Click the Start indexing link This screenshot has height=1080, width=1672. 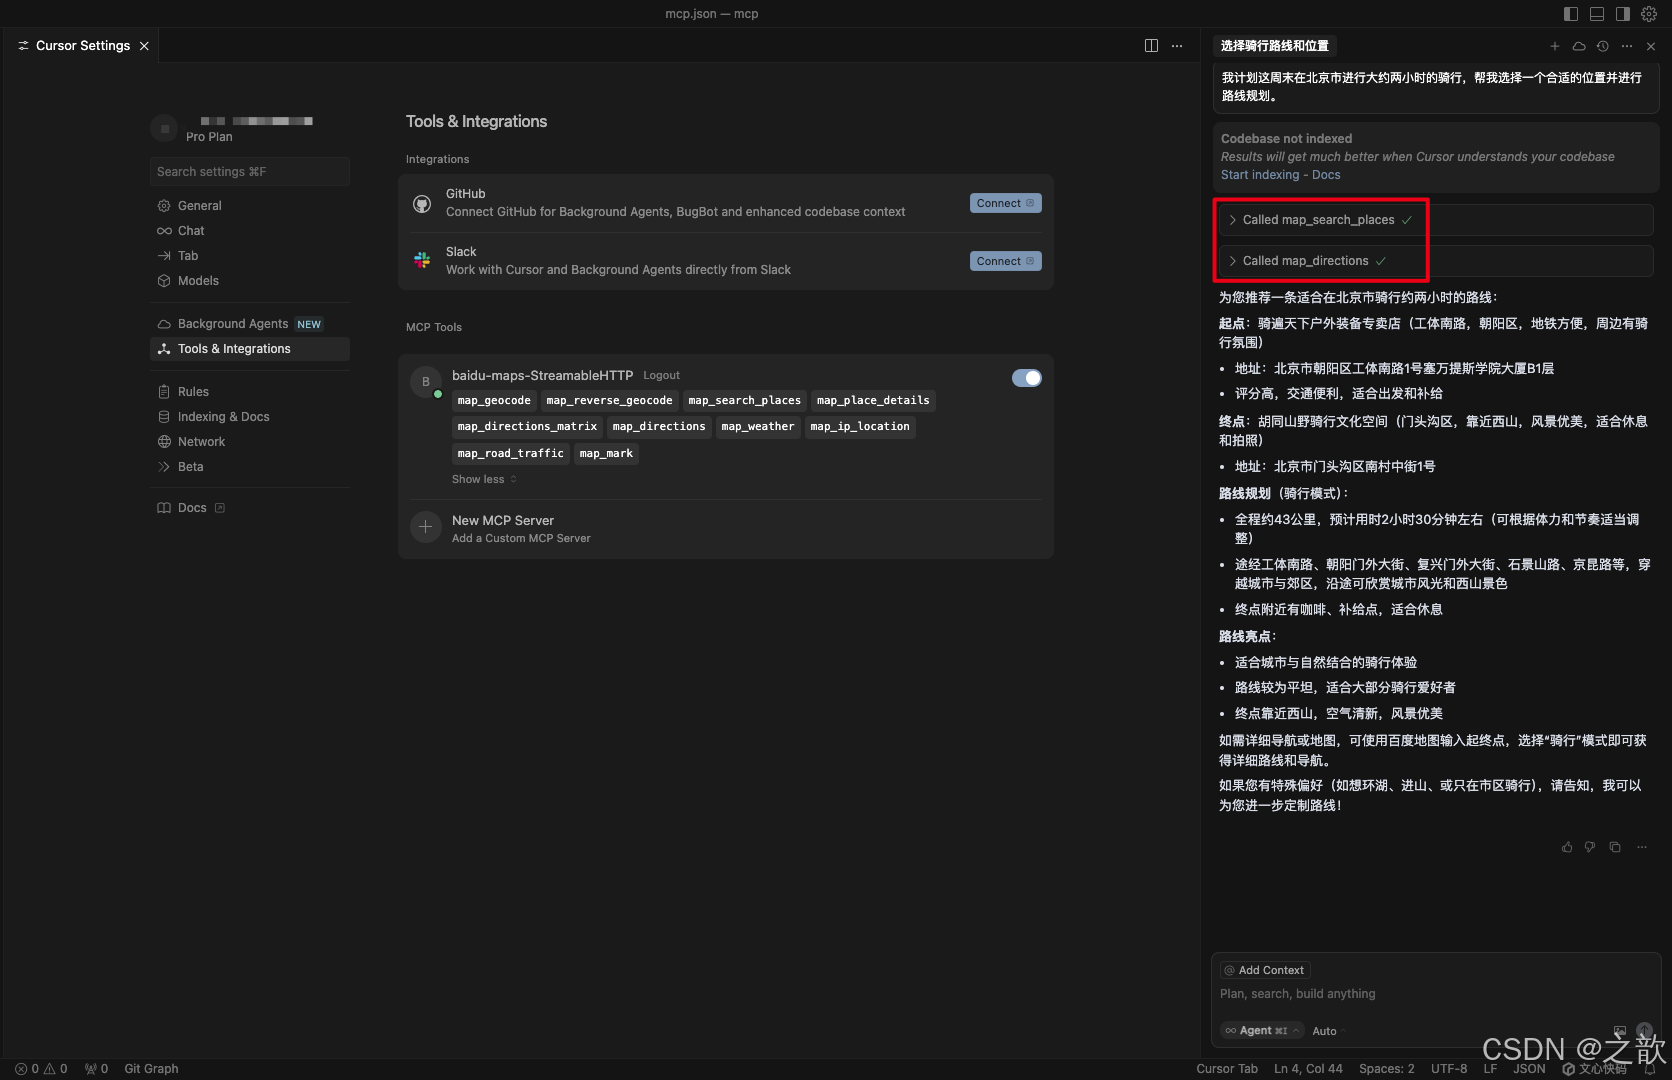(1260, 175)
